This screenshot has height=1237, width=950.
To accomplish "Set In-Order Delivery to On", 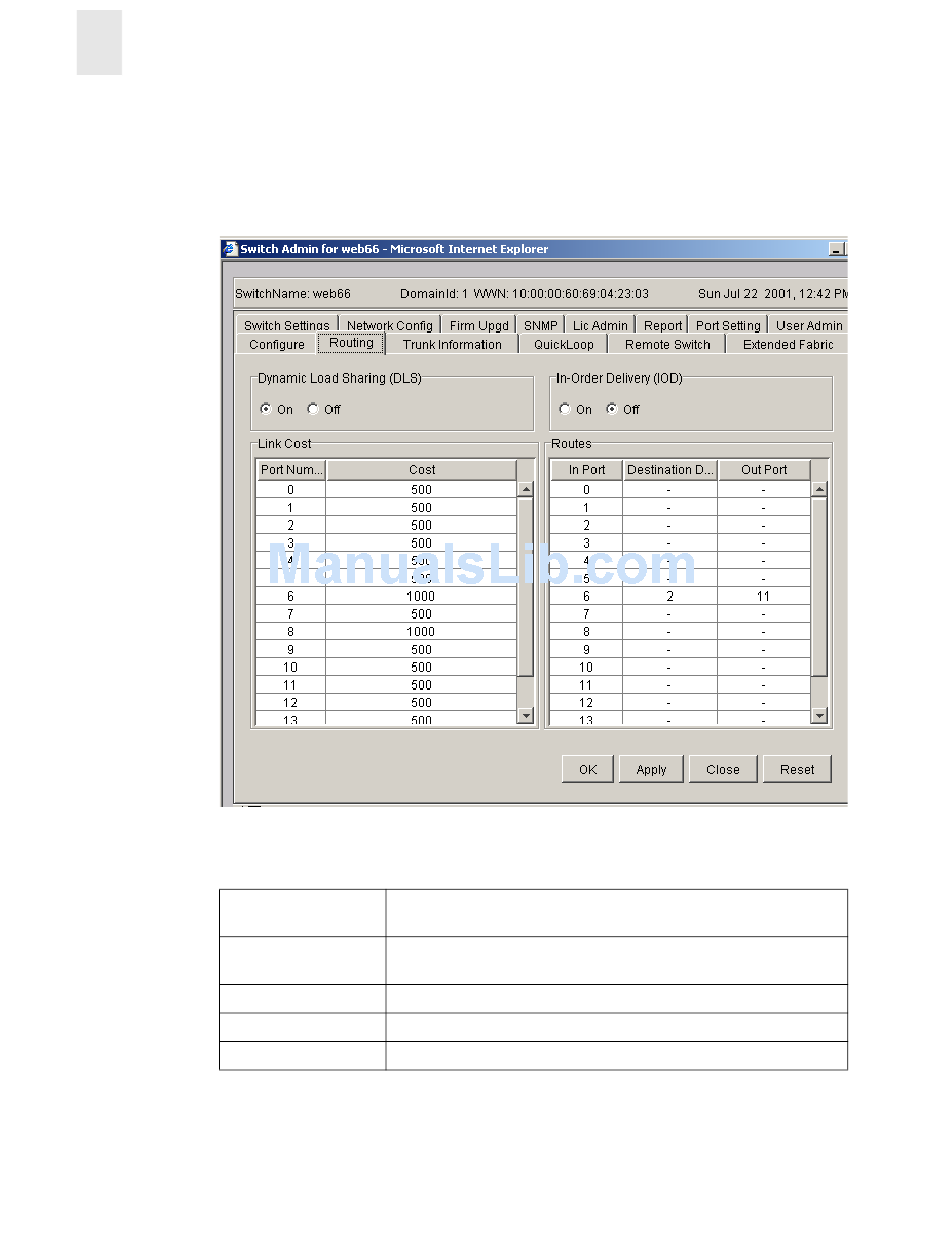I will 565,409.
